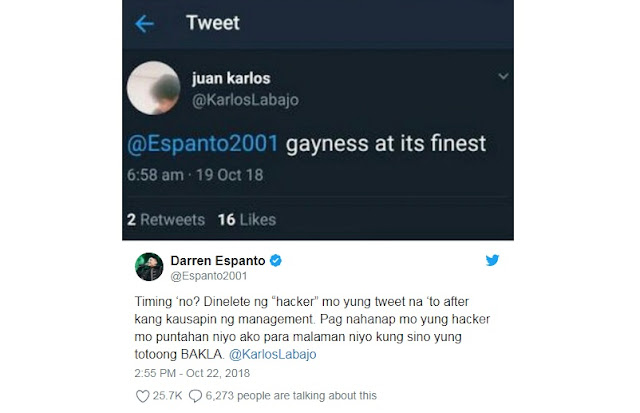
Task: Click the Twitter bird logo icon
Action: pos(492,260)
